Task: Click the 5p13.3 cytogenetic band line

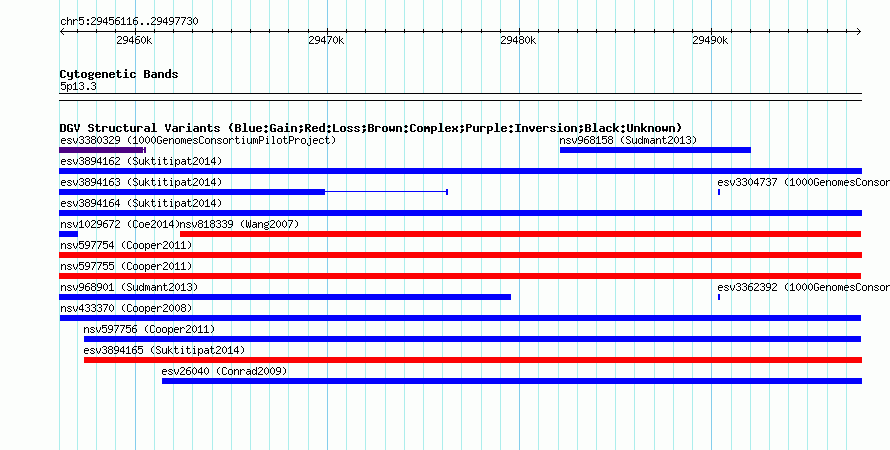Action: 460,97
